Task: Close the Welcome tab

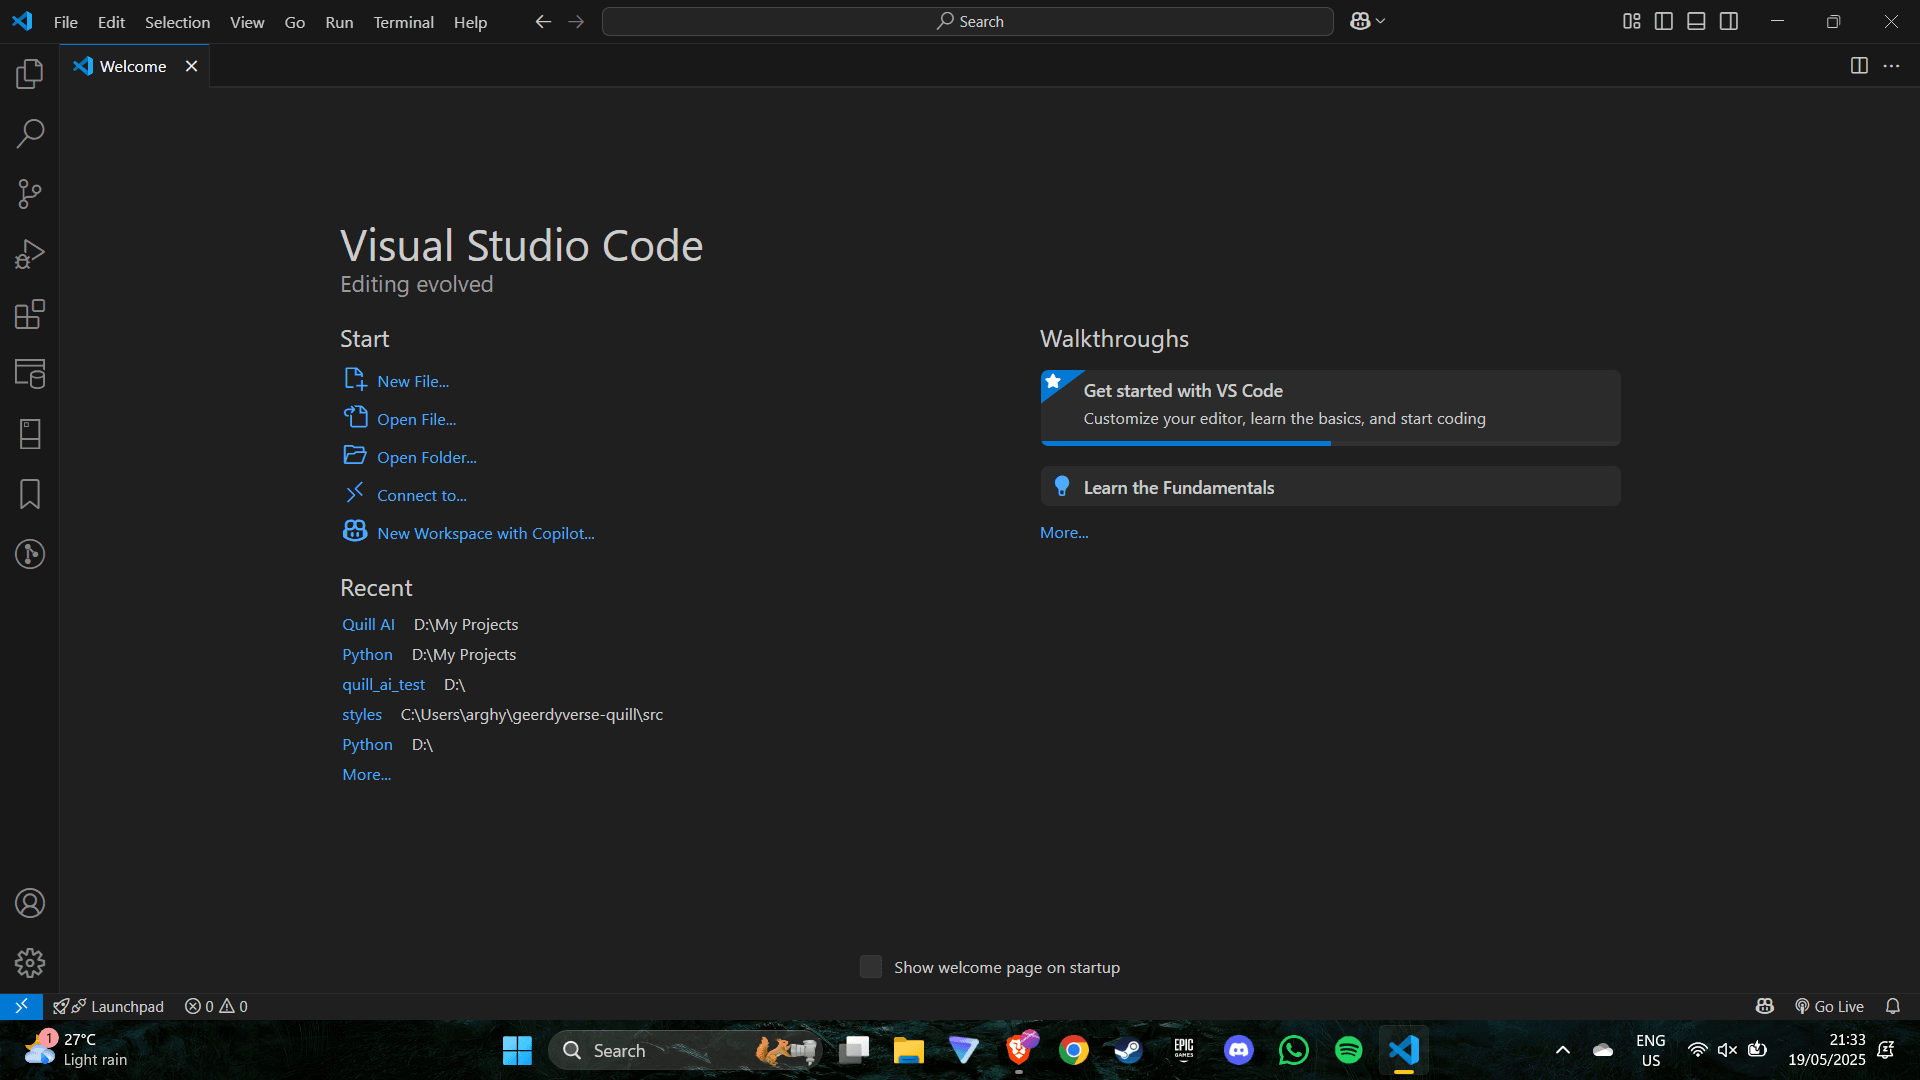Action: pyautogui.click(x=191, y=66)
